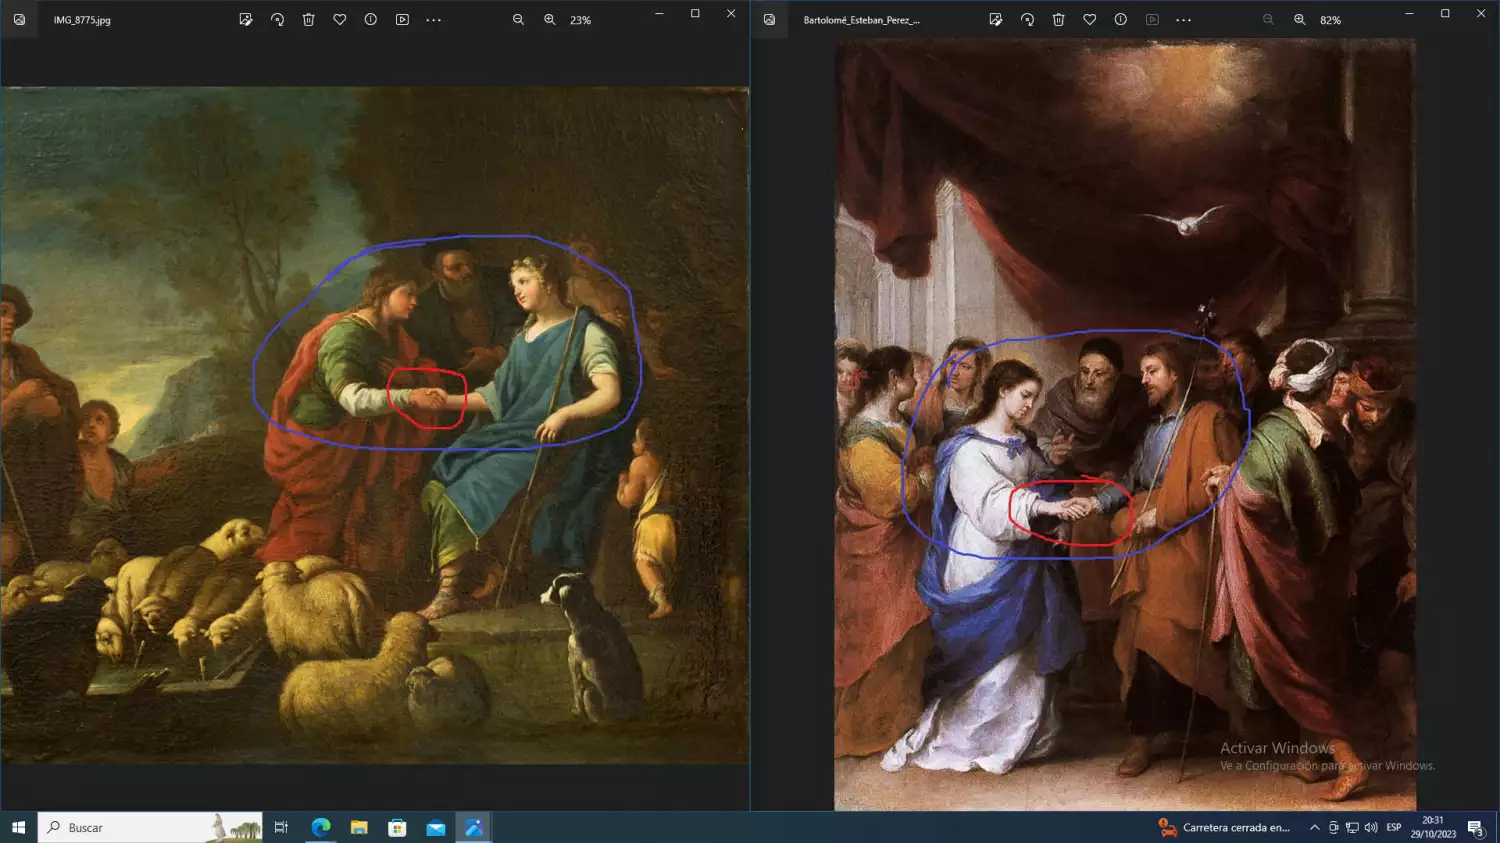Screen dimensions: 1500x843
Task: Open the Carretera cerrada news widget
Action: pyautogui.click(x=1224, y=827)
